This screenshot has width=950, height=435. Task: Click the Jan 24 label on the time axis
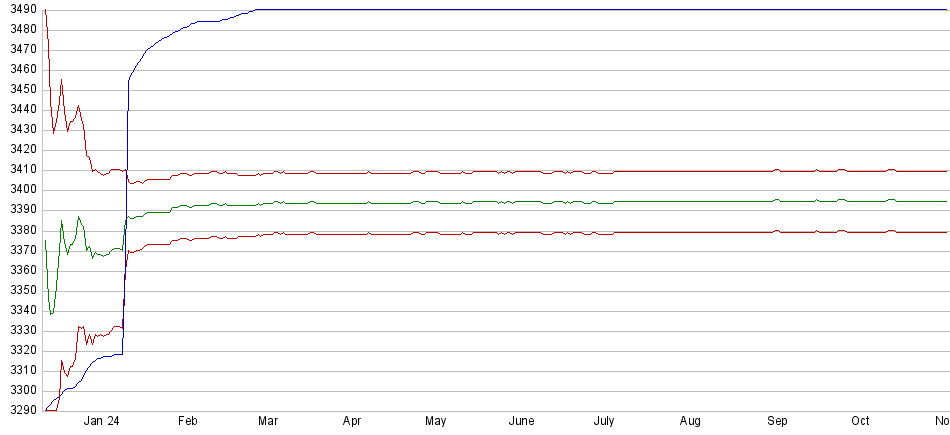coord(104,422)
